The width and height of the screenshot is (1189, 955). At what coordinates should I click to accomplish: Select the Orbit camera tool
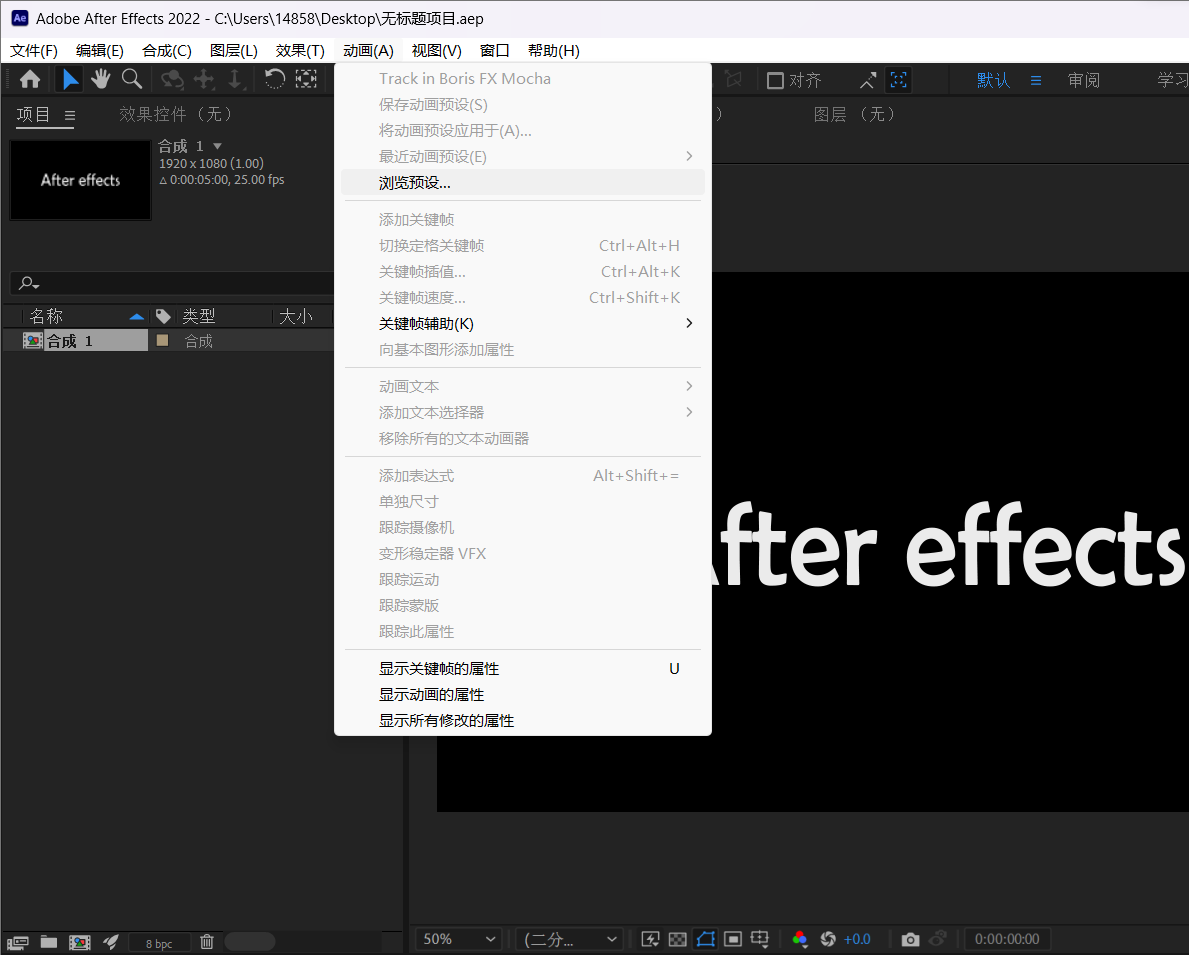pyautogui.click(x=172, y=79)
